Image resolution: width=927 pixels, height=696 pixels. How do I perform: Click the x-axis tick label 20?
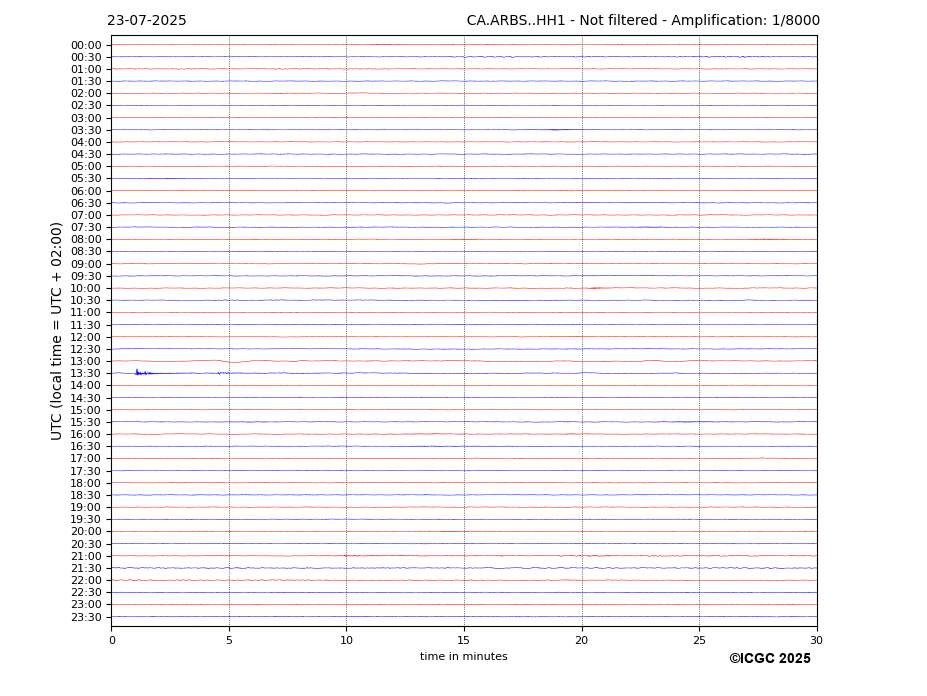pyautogui.click(x=582, y=640)
